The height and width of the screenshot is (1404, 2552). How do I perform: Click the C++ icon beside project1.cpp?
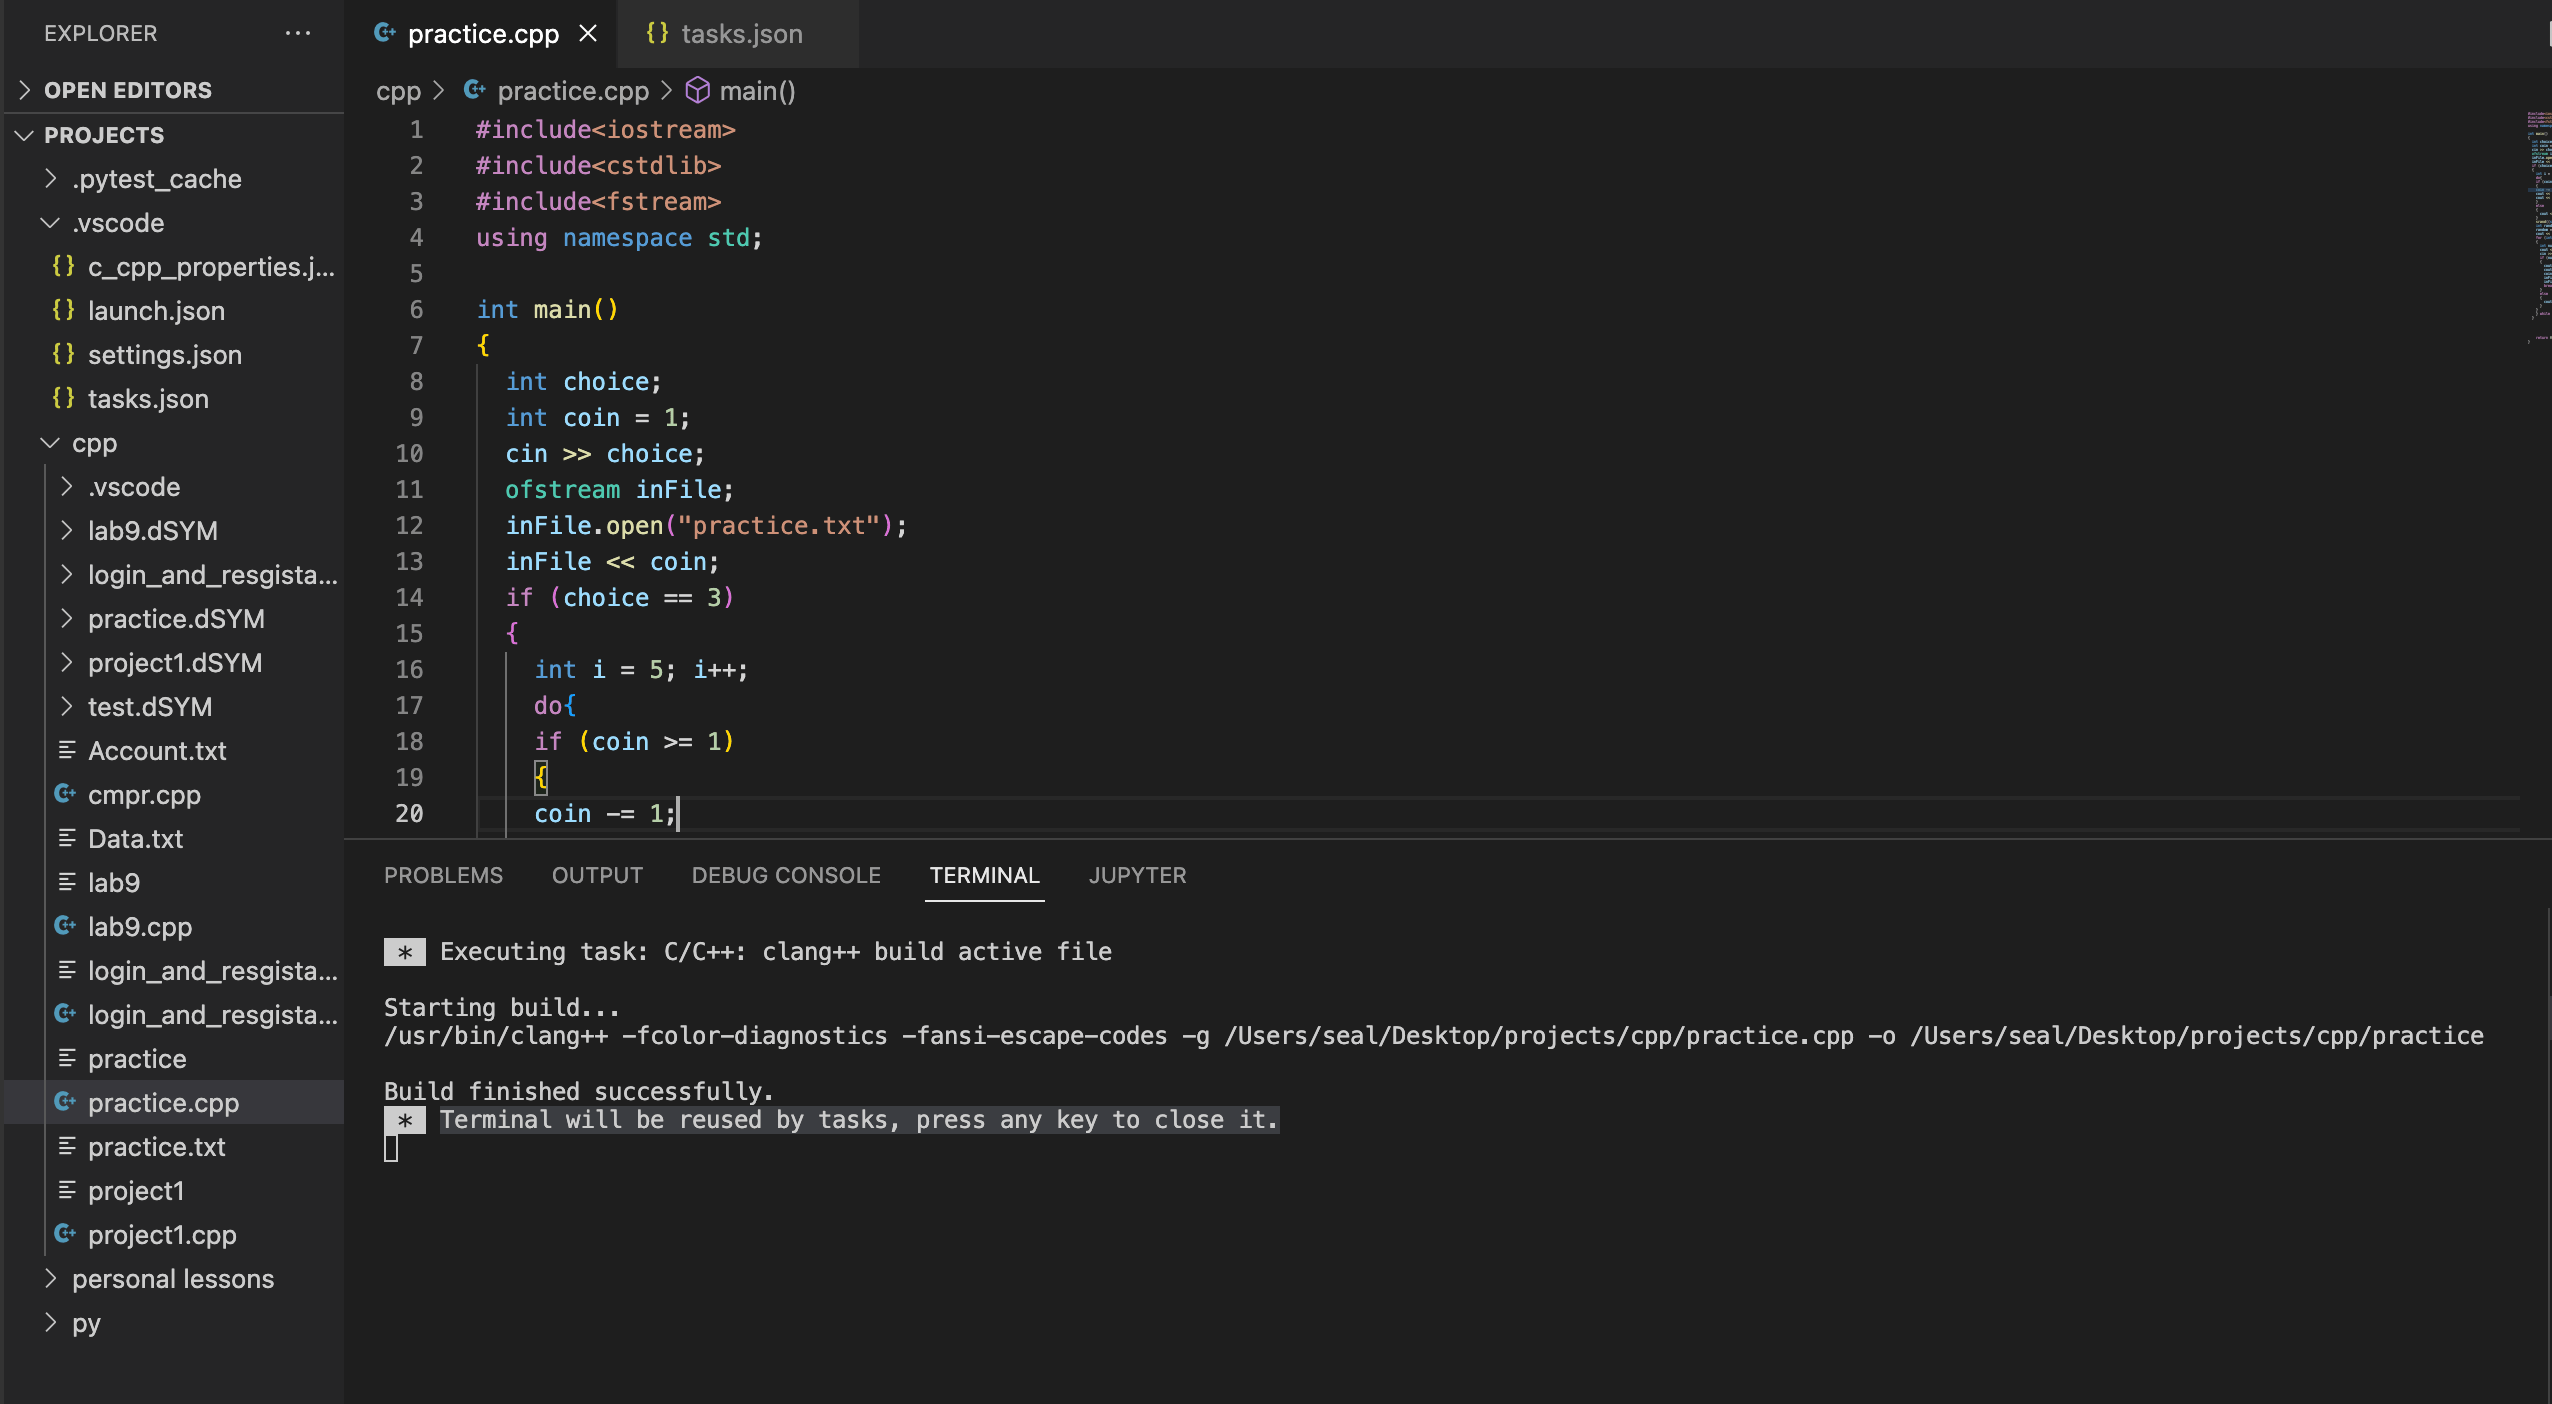click(x=65, y=1234)
